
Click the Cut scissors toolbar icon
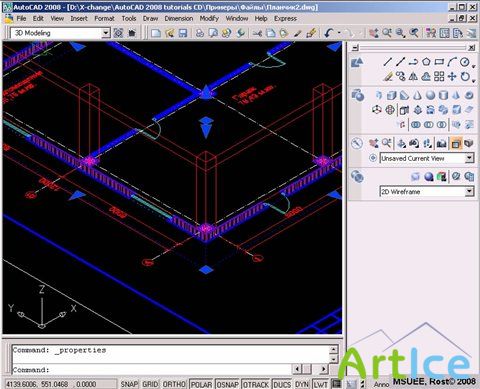[x=257, y=33]
